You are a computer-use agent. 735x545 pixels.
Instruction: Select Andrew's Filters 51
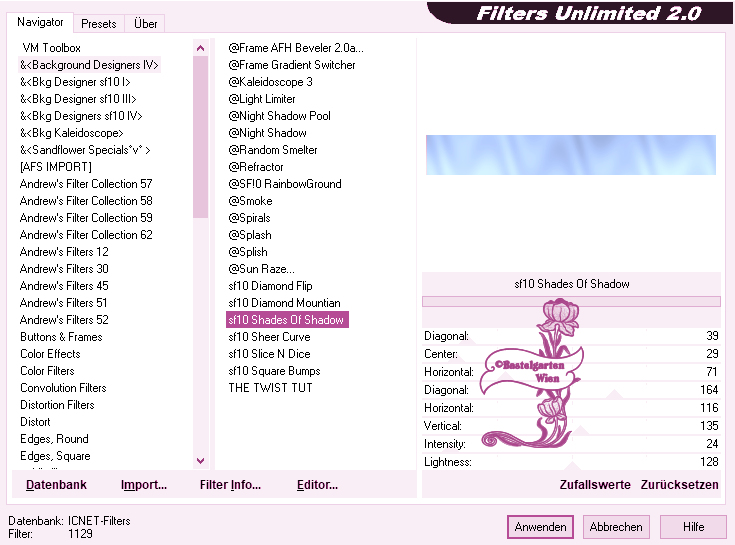coord(64,303)
